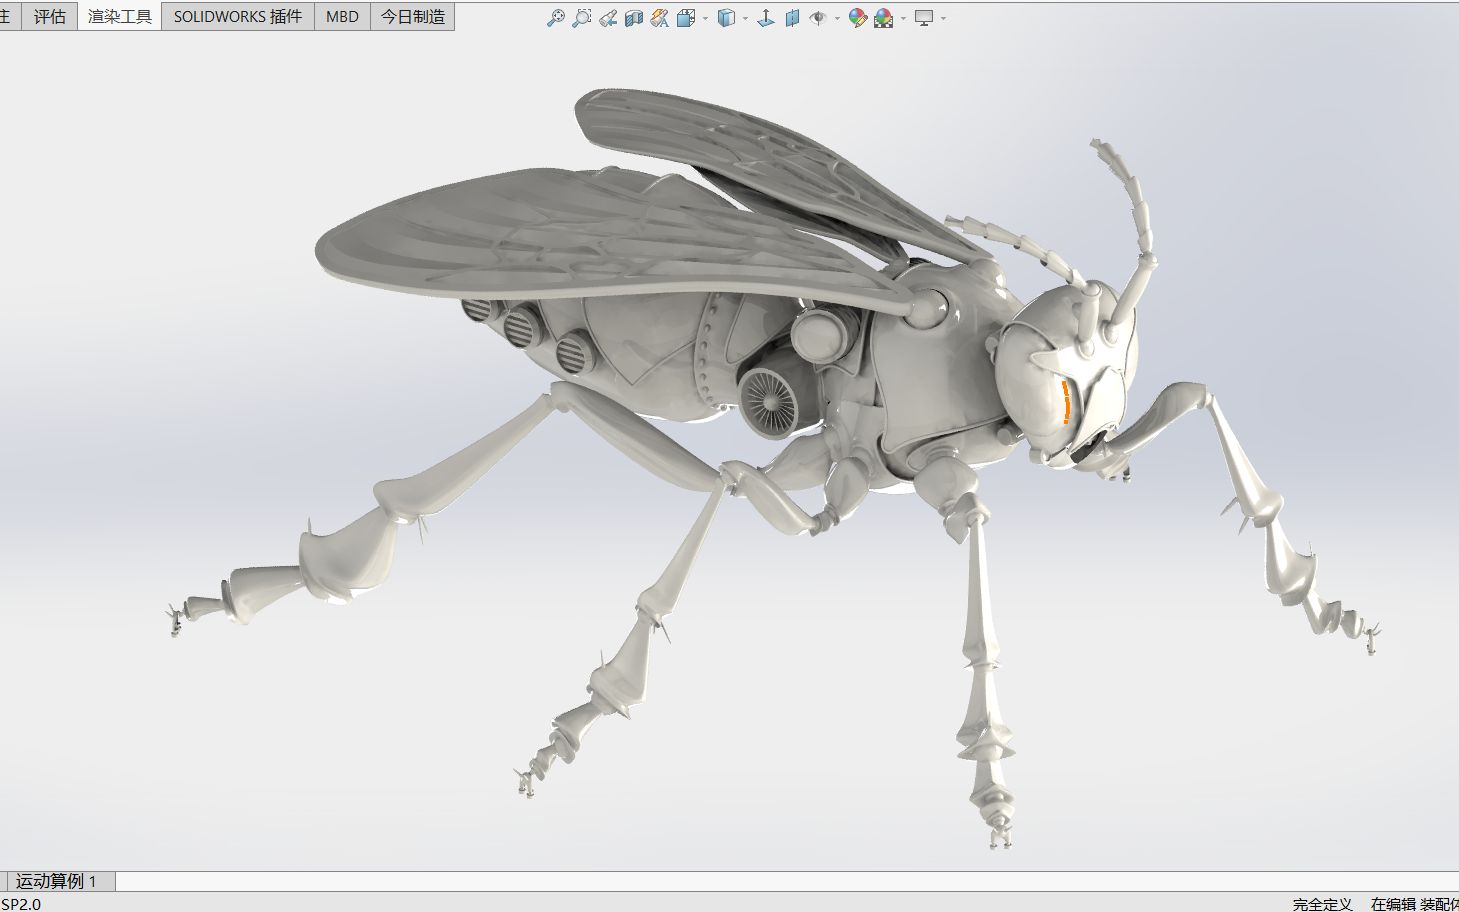Click the up-arrow plane icon in view toolbar

(765, 17)
